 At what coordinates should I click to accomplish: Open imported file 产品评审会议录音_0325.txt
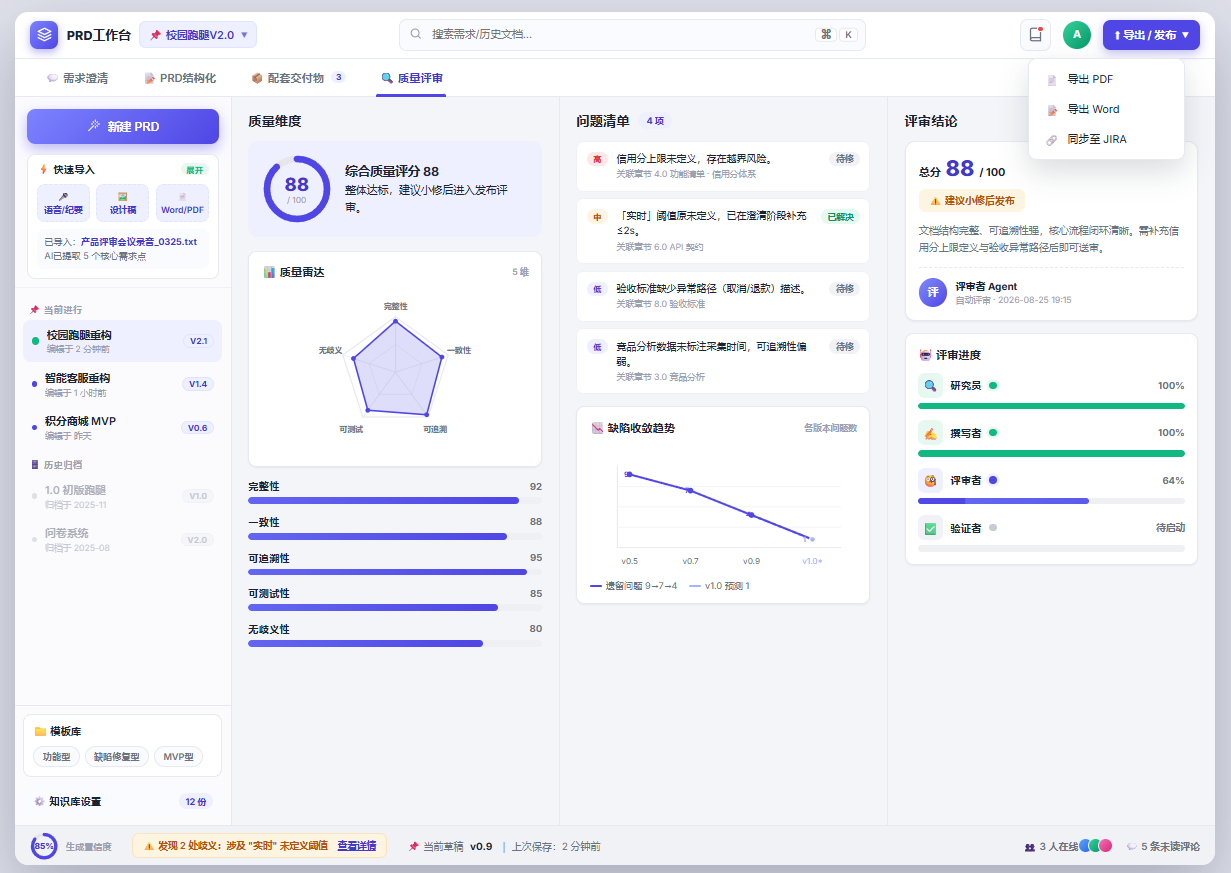point(139,242)
